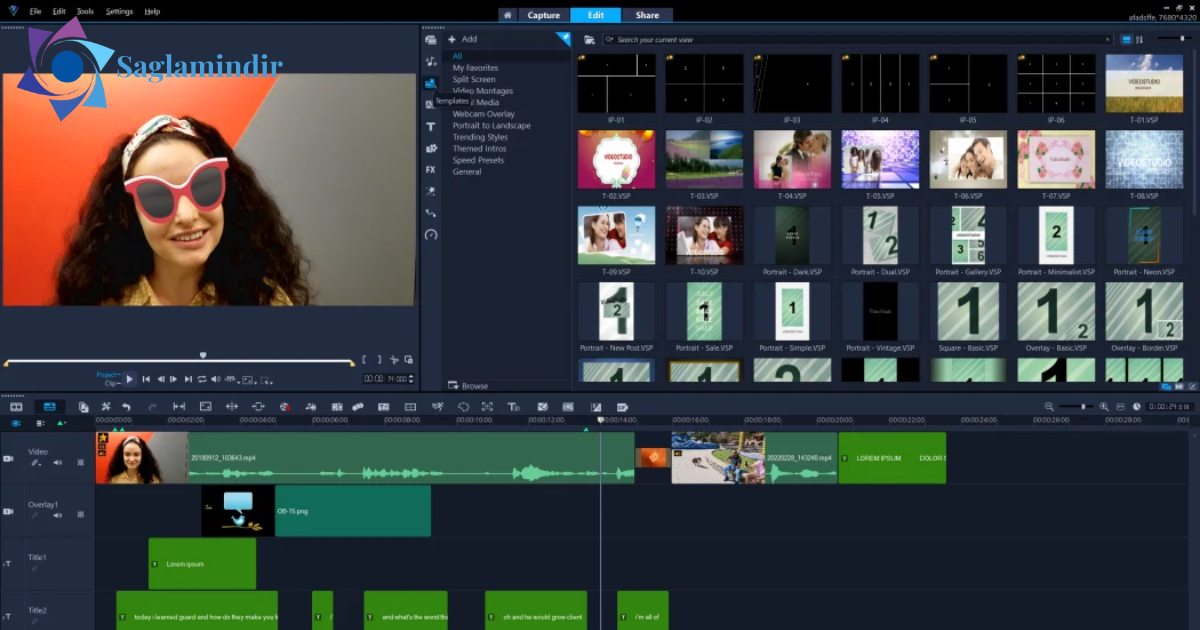Open preview resize/crop dropdown
The image size is (1200, 630).
click(267, 380)
